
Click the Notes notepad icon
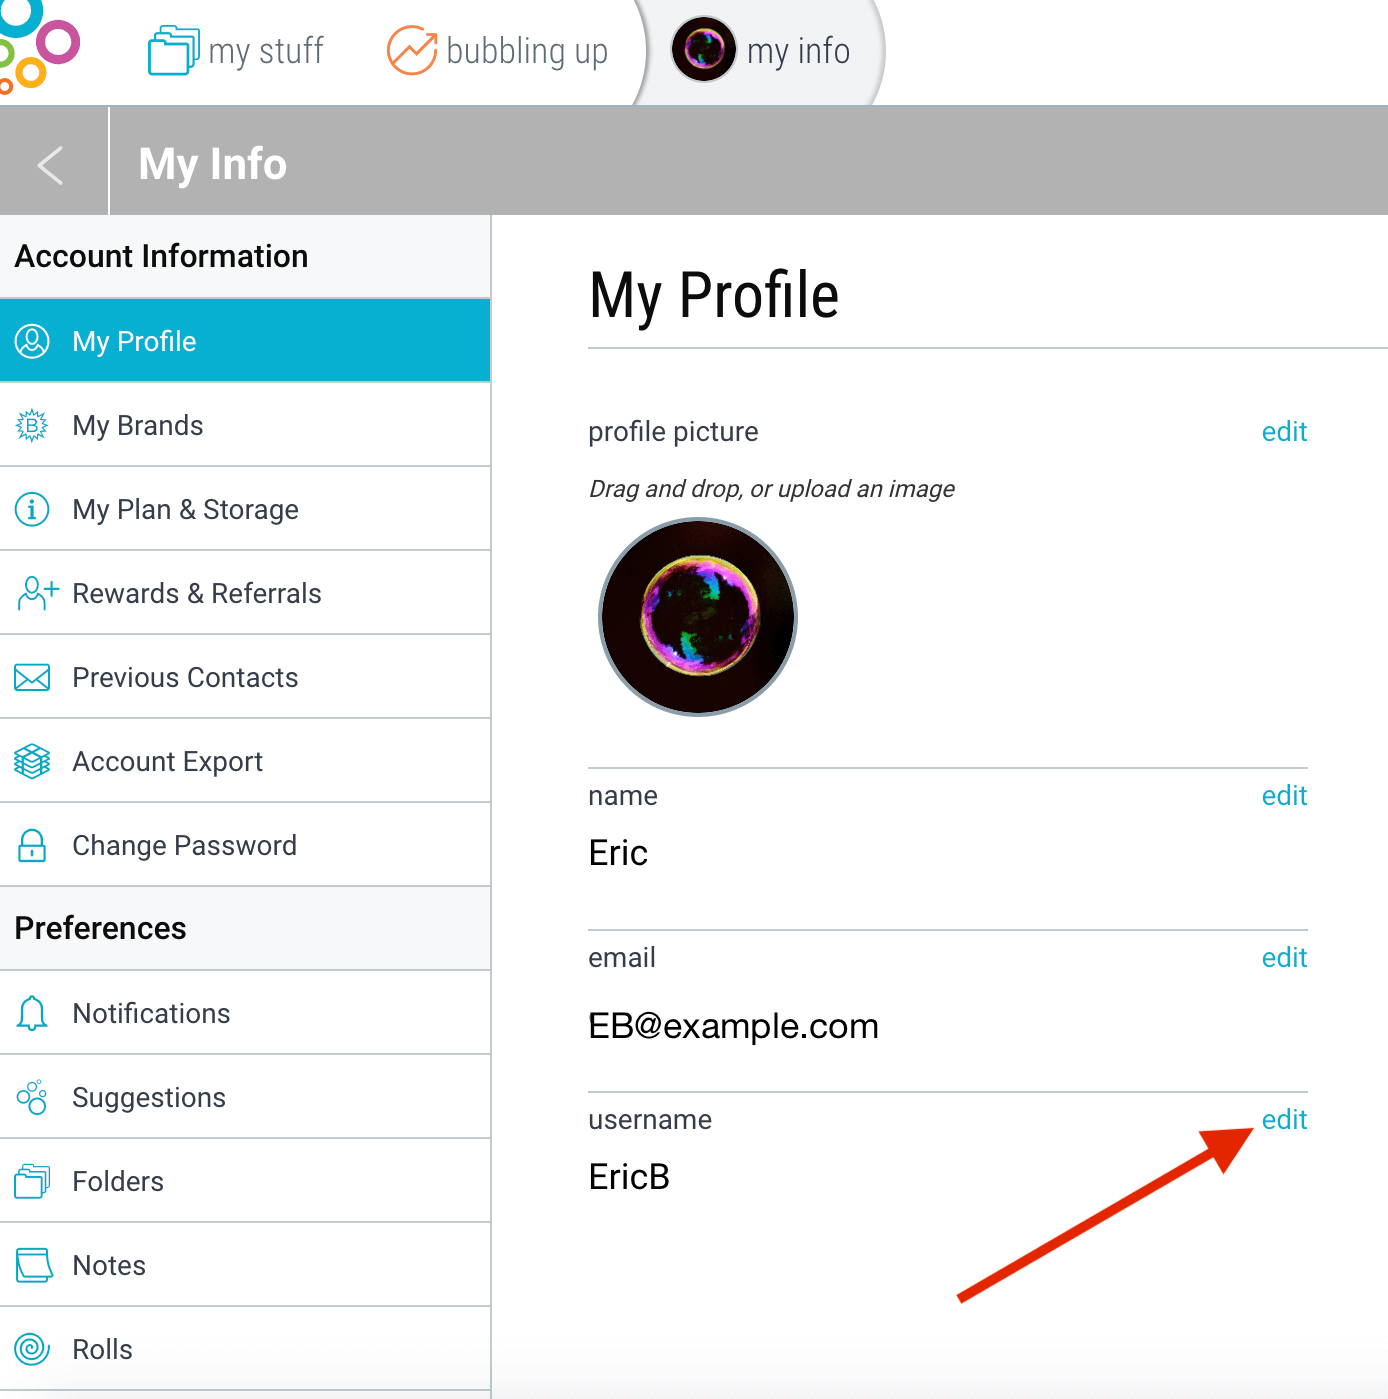coord(33,1265)
